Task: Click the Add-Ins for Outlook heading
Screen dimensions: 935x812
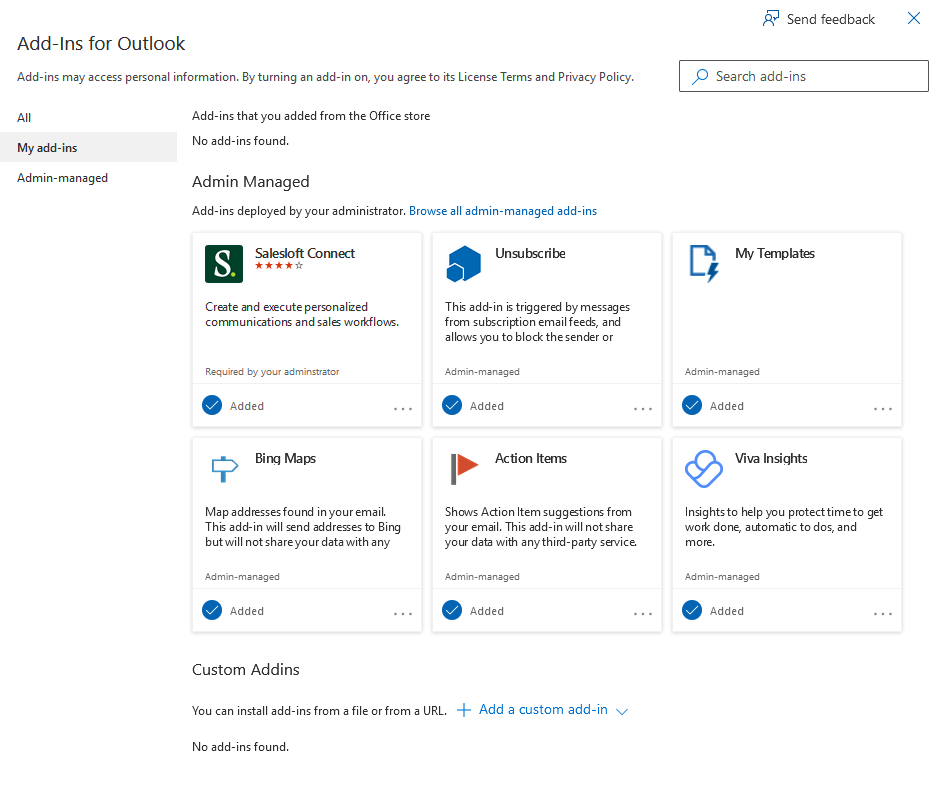Action: coord(101,44)
